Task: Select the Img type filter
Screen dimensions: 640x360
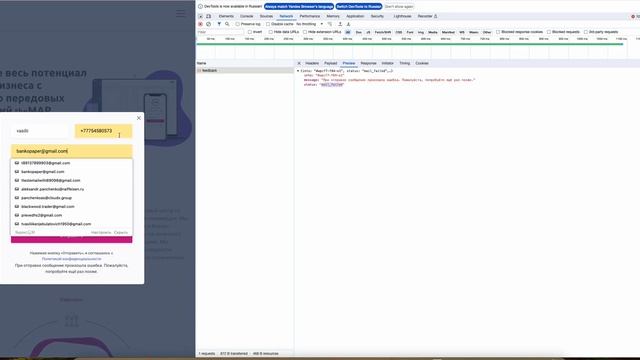Action: (421, 32)
